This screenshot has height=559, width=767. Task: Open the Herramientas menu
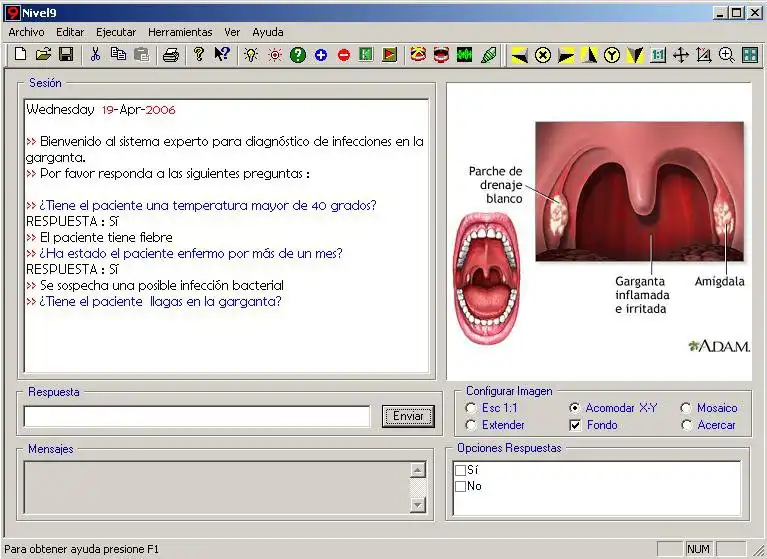coord(180,32)
